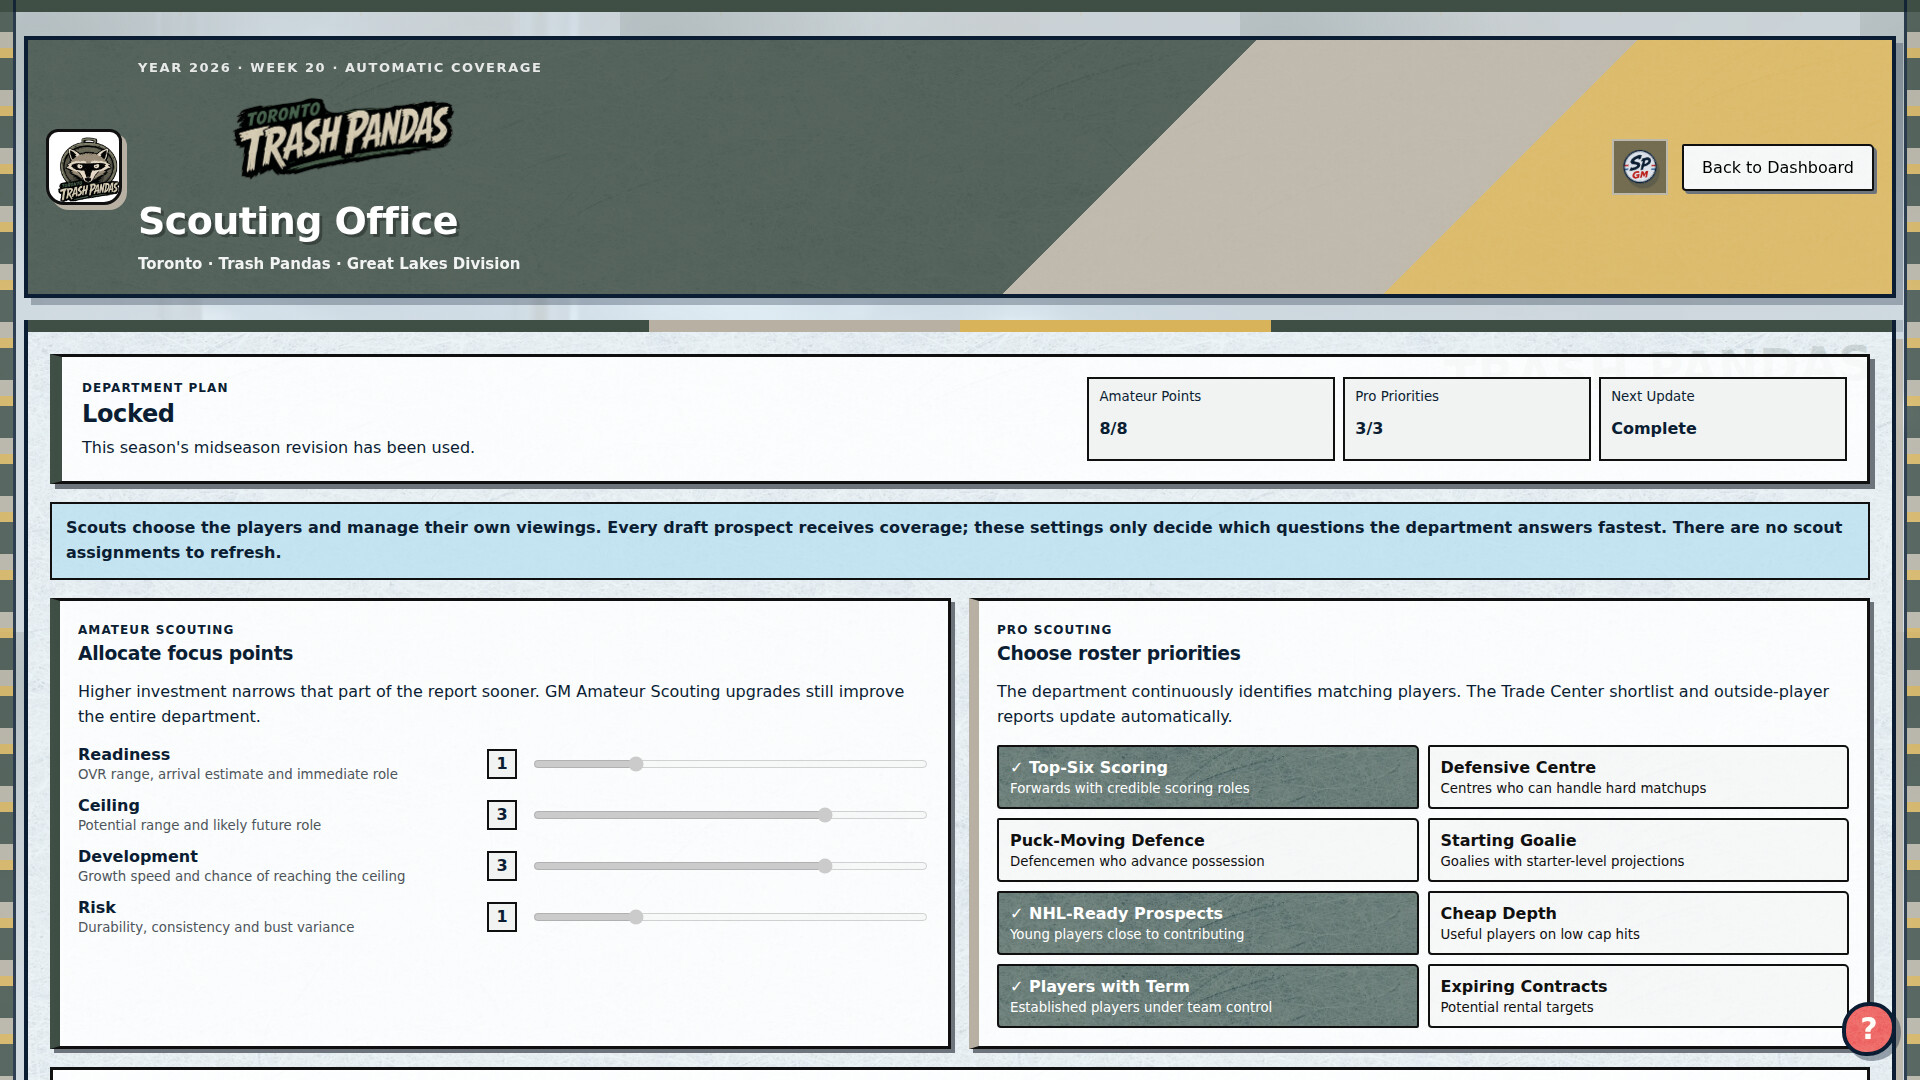This screenshot has width=1920, height=1080.
Task: Click 'Toronto · Trash Pandas · Great Lakes Division' subtitle
Action: [x=329, y=263]
